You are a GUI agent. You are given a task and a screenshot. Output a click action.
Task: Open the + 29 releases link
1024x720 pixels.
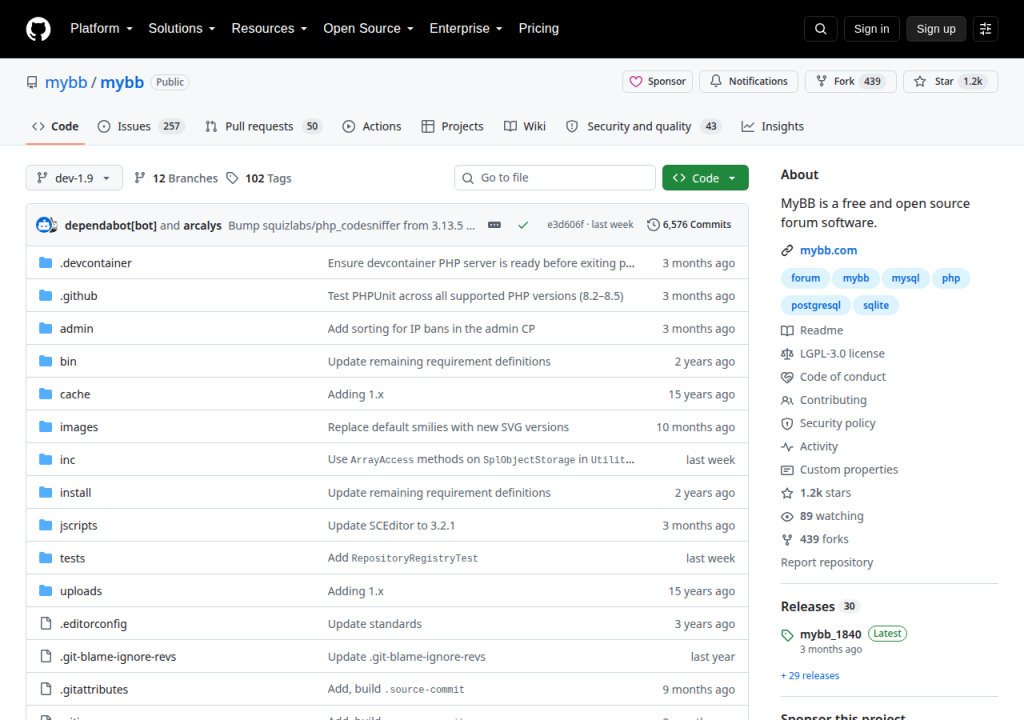[810, 676]
